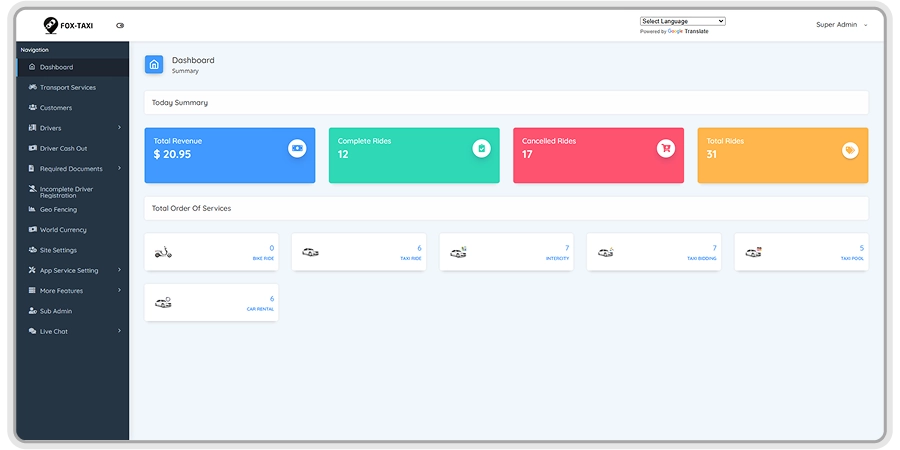Click the TAXI POOL label
This screenshot has width=900, height=450.
pos(852,259)
